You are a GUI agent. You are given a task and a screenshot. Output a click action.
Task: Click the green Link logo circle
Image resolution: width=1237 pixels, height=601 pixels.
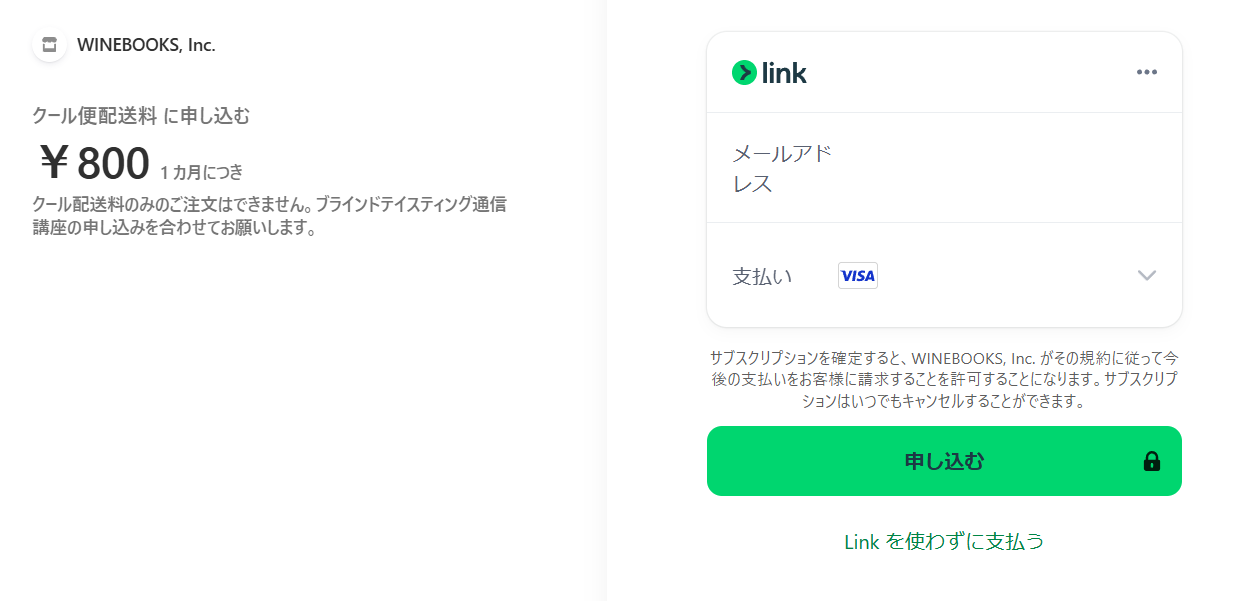(744, 72)
